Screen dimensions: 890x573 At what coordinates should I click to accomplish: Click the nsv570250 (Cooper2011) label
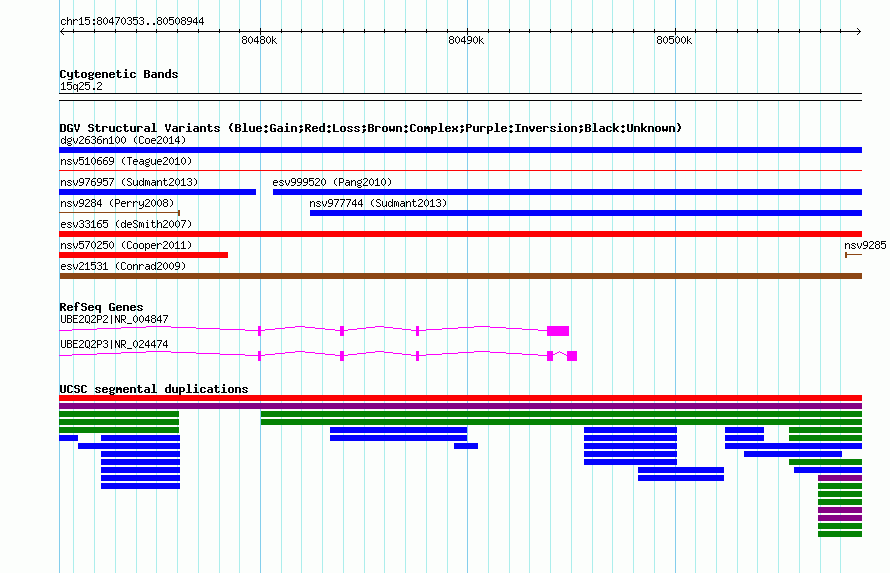[126, 245]
